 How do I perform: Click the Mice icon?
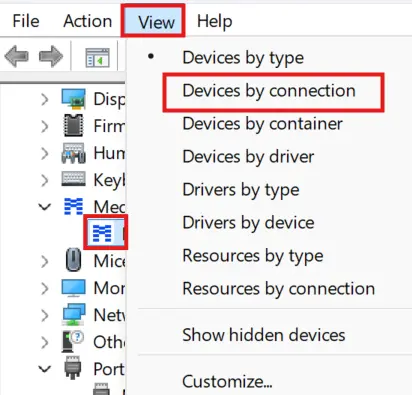[73, 259]
